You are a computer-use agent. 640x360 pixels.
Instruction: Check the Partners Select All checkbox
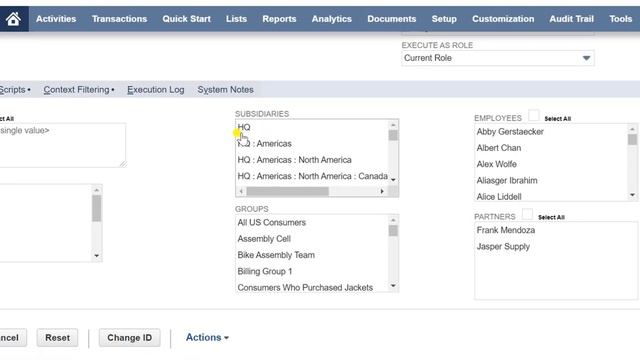coord(527,214)
